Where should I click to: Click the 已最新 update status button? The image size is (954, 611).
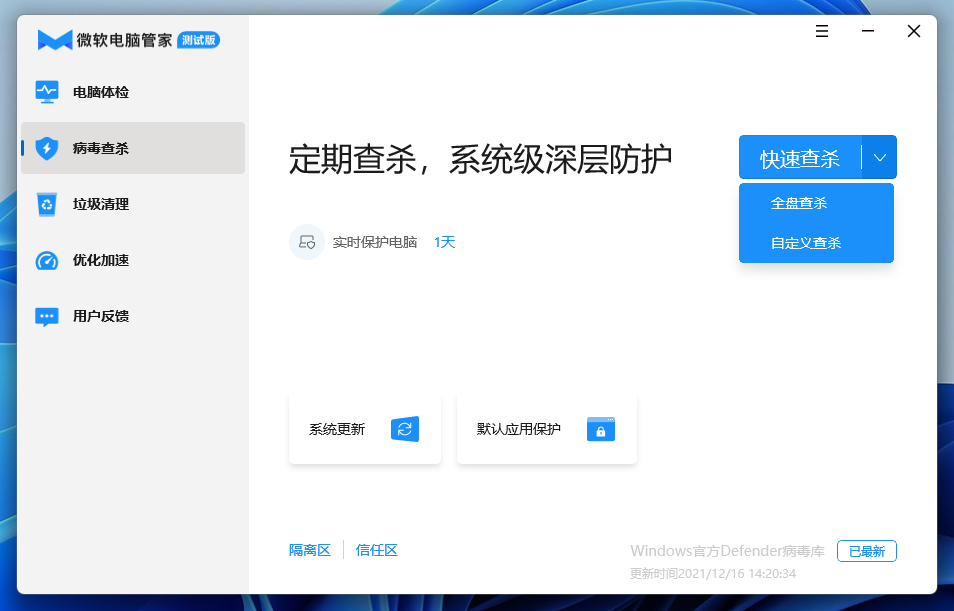point(866,551)
